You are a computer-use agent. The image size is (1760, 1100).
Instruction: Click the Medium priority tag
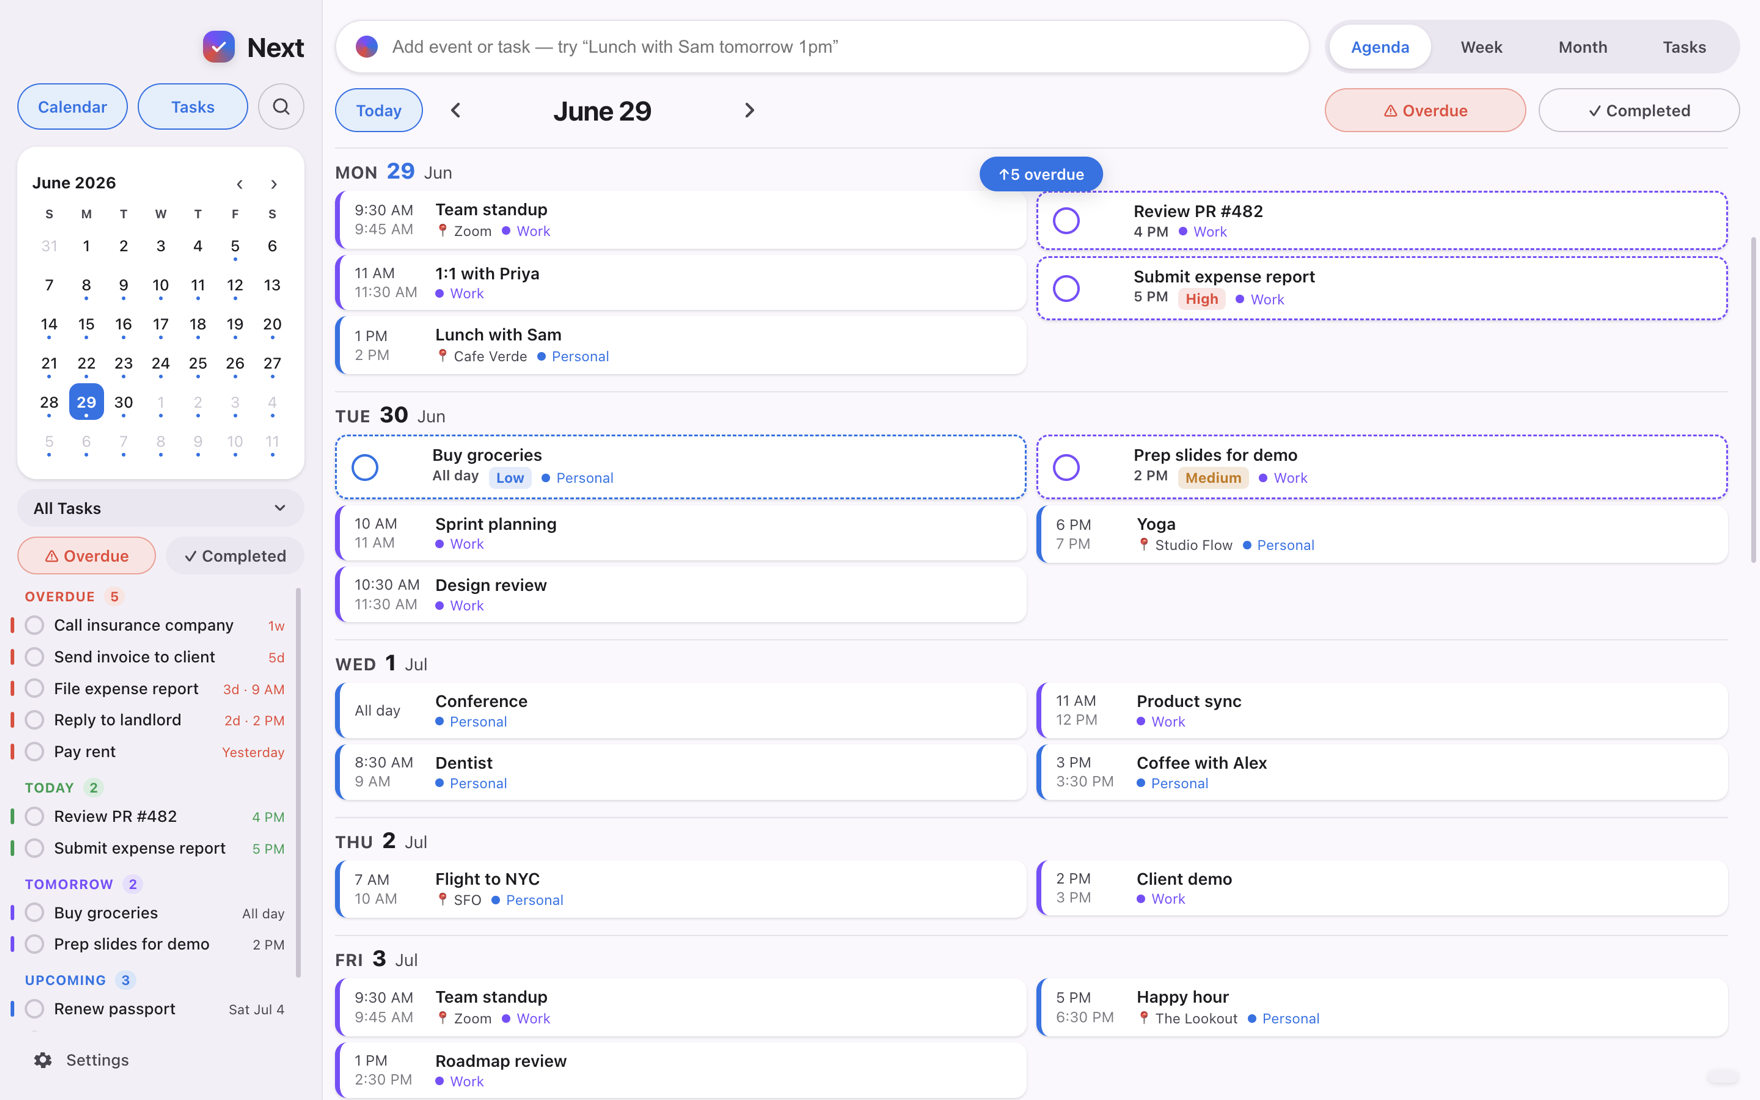tap(1213, 478)
